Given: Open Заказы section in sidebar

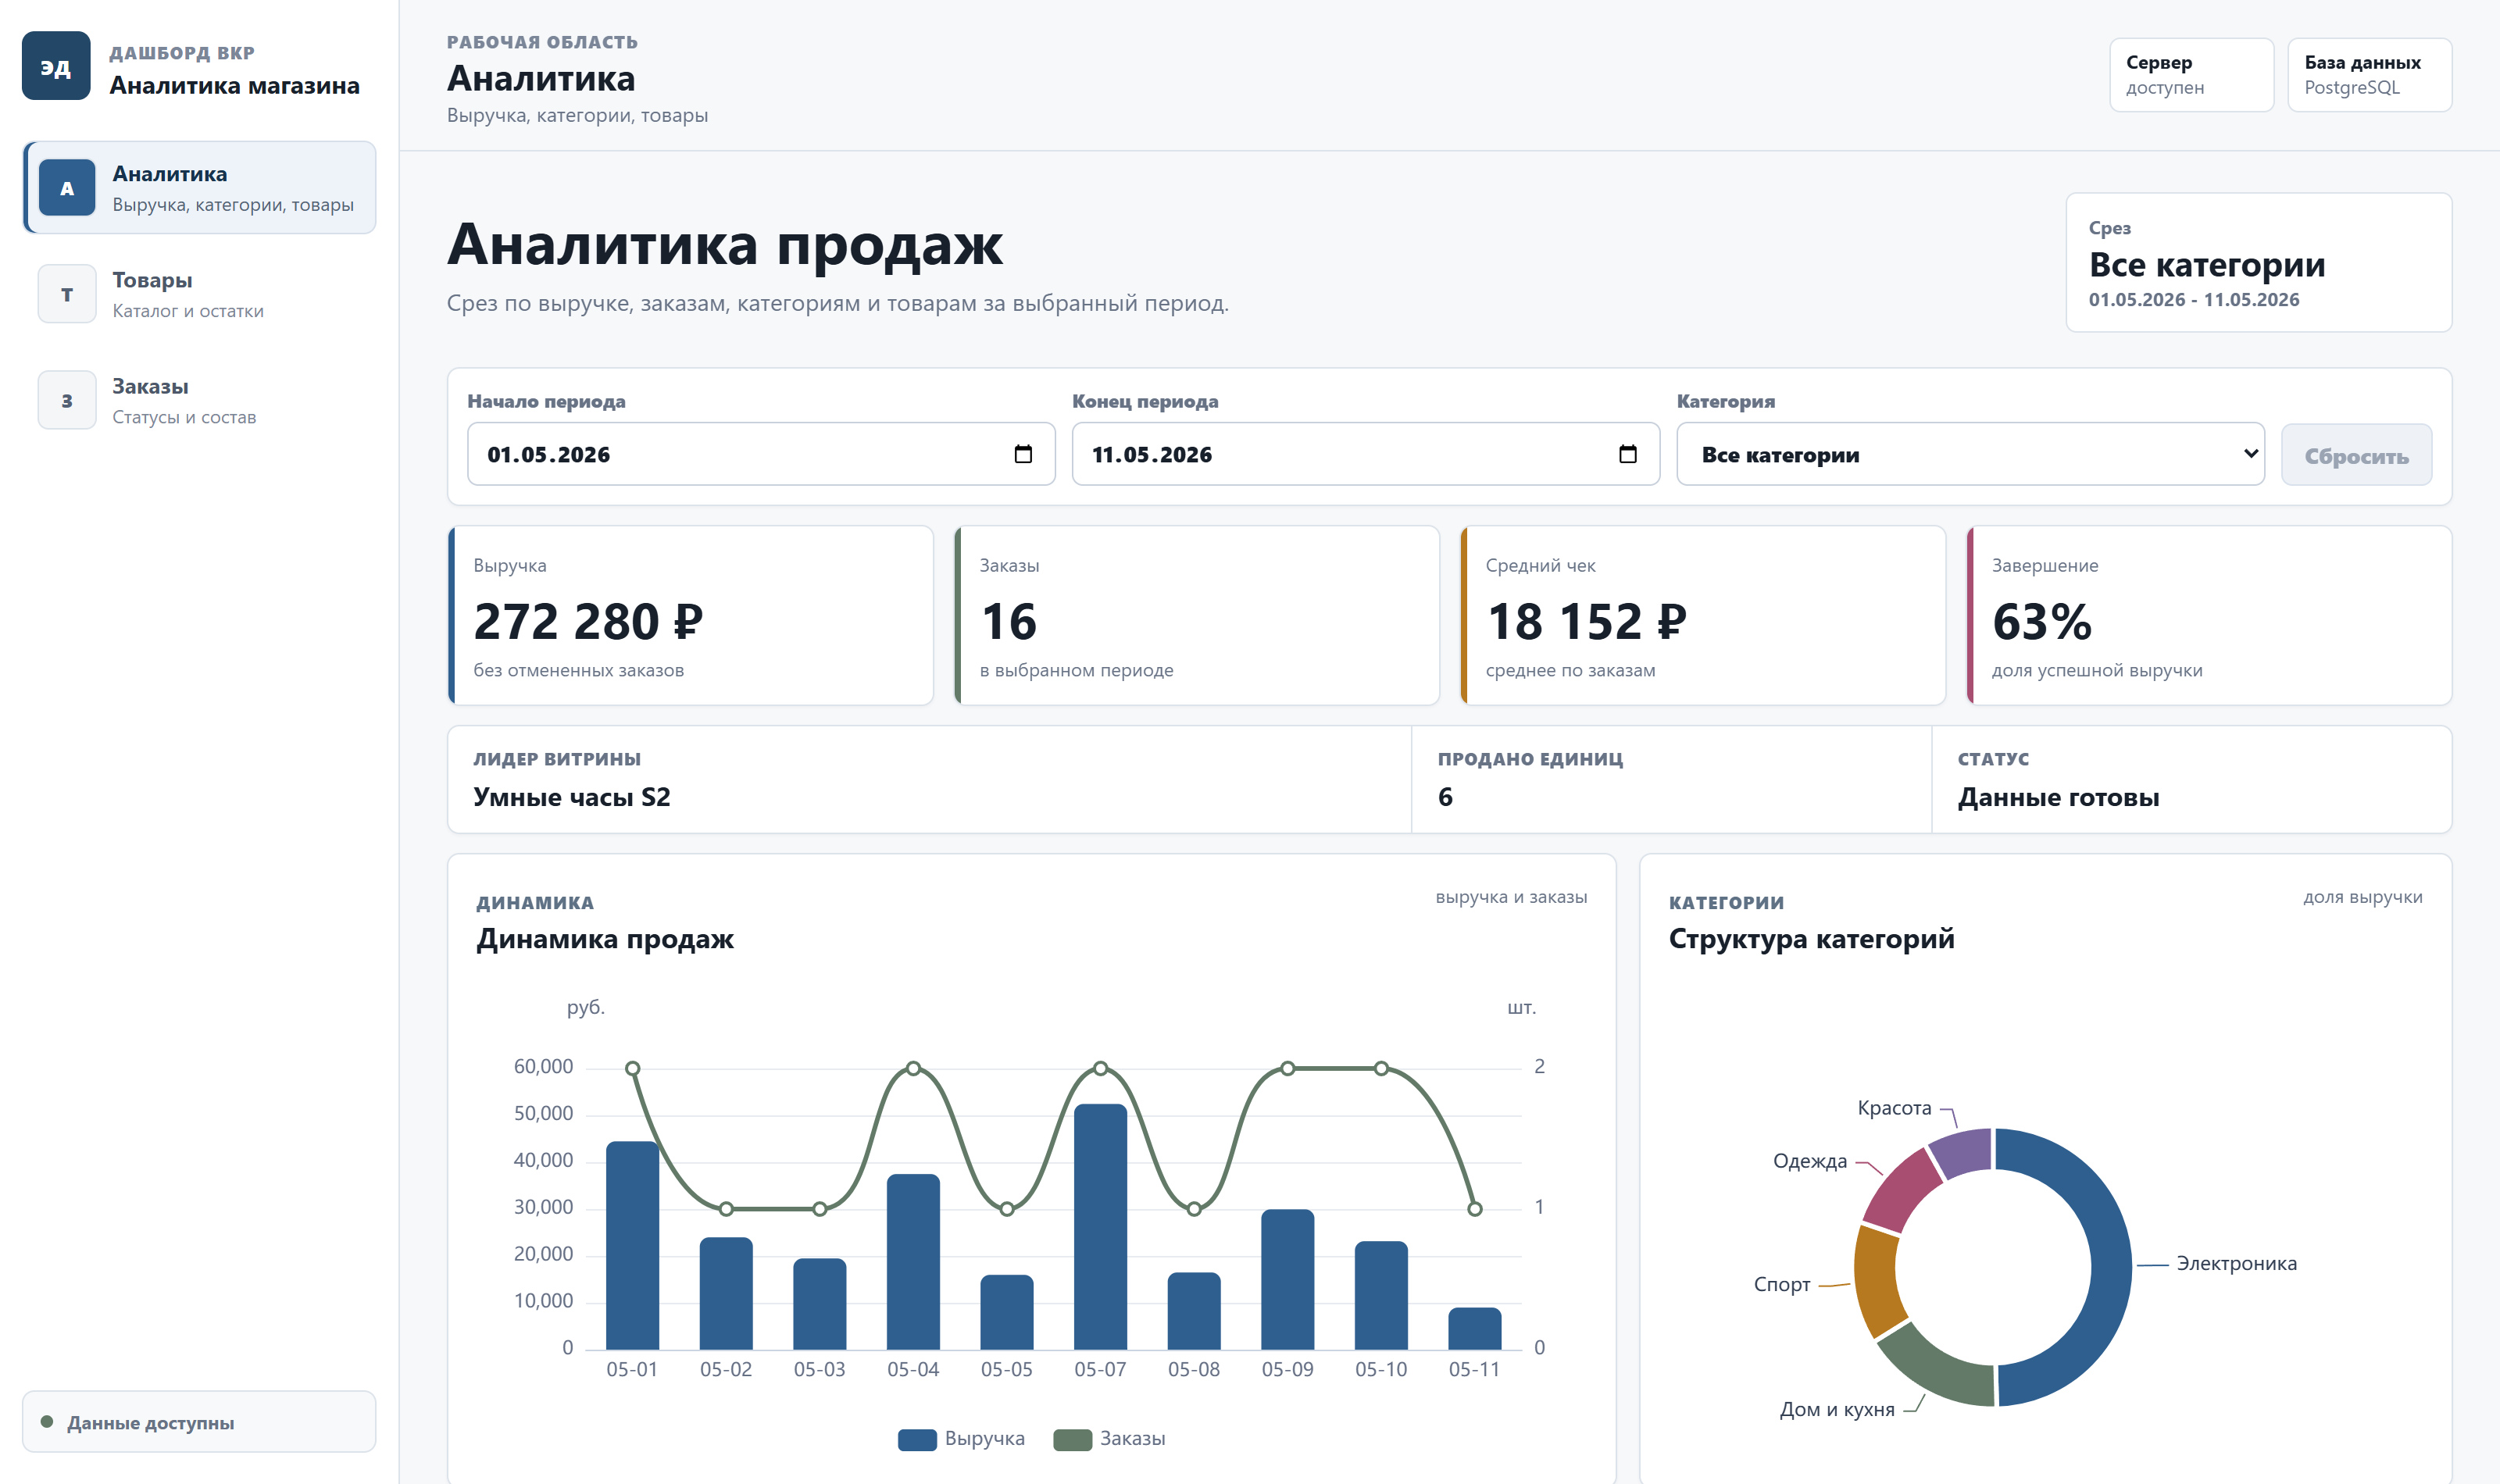Looking at the screenshot, I should click(x=200, y=400).
